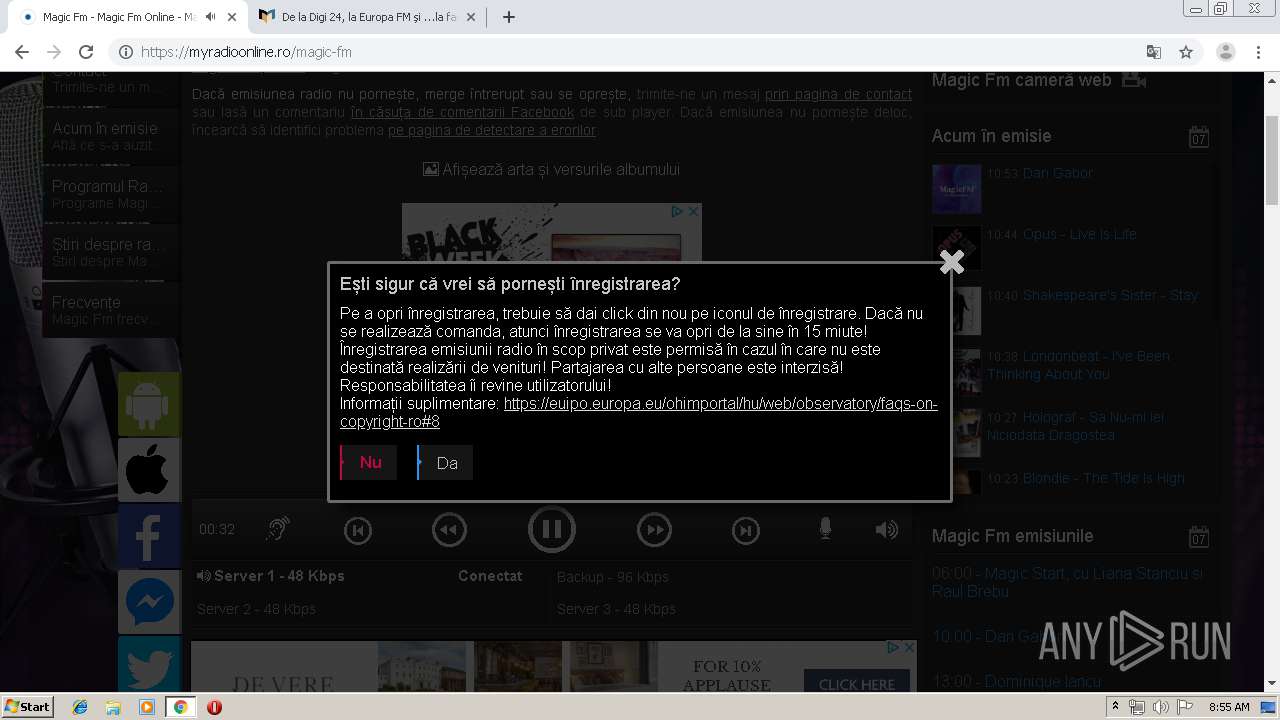Click the webcam icon beside Magic Fm cameră web
This screenshot has width=1280, height=720.
point(1133,80)
